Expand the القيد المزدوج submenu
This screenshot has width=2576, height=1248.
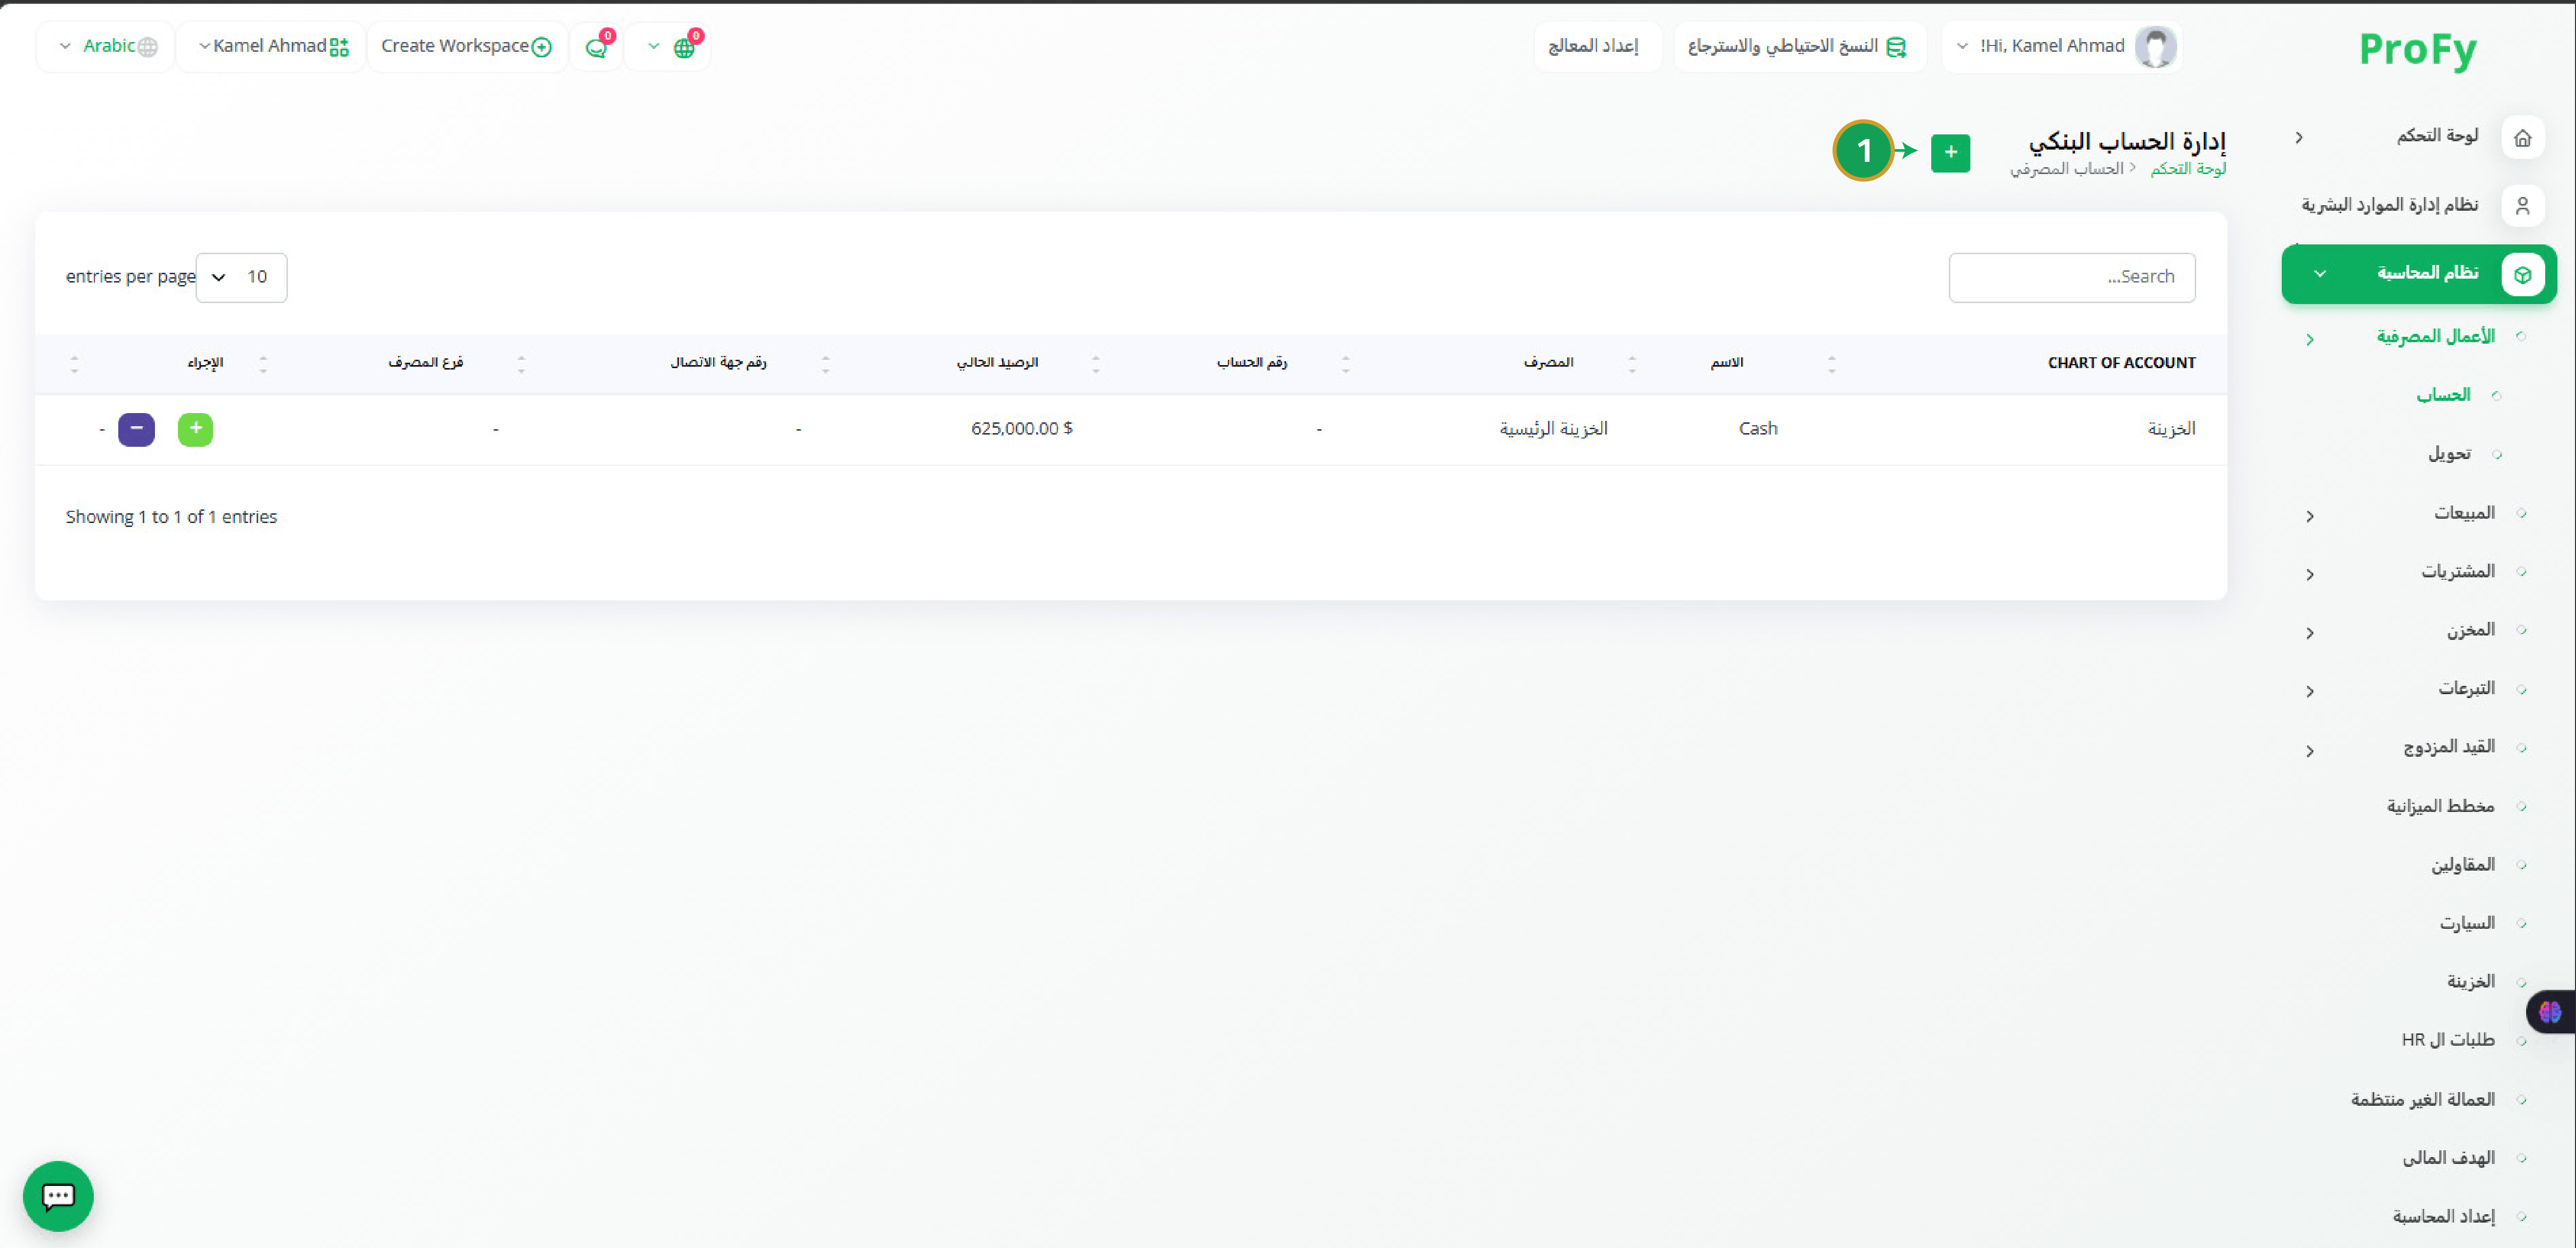tap(2310, 751)
